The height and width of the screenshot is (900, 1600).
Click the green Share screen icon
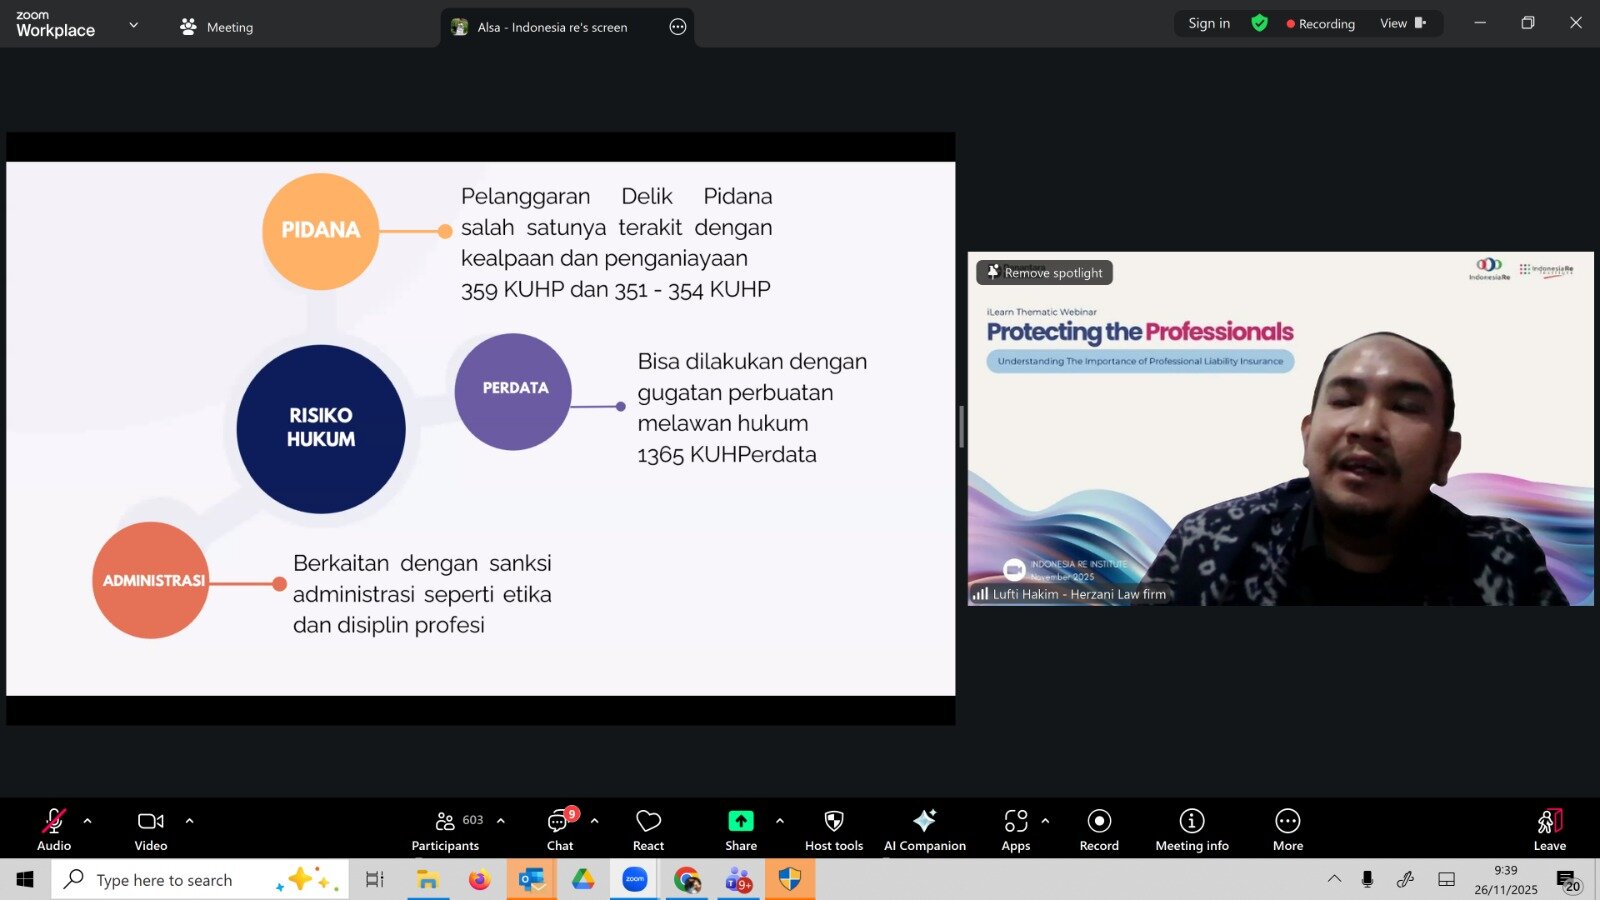click(x=740, y=821)
